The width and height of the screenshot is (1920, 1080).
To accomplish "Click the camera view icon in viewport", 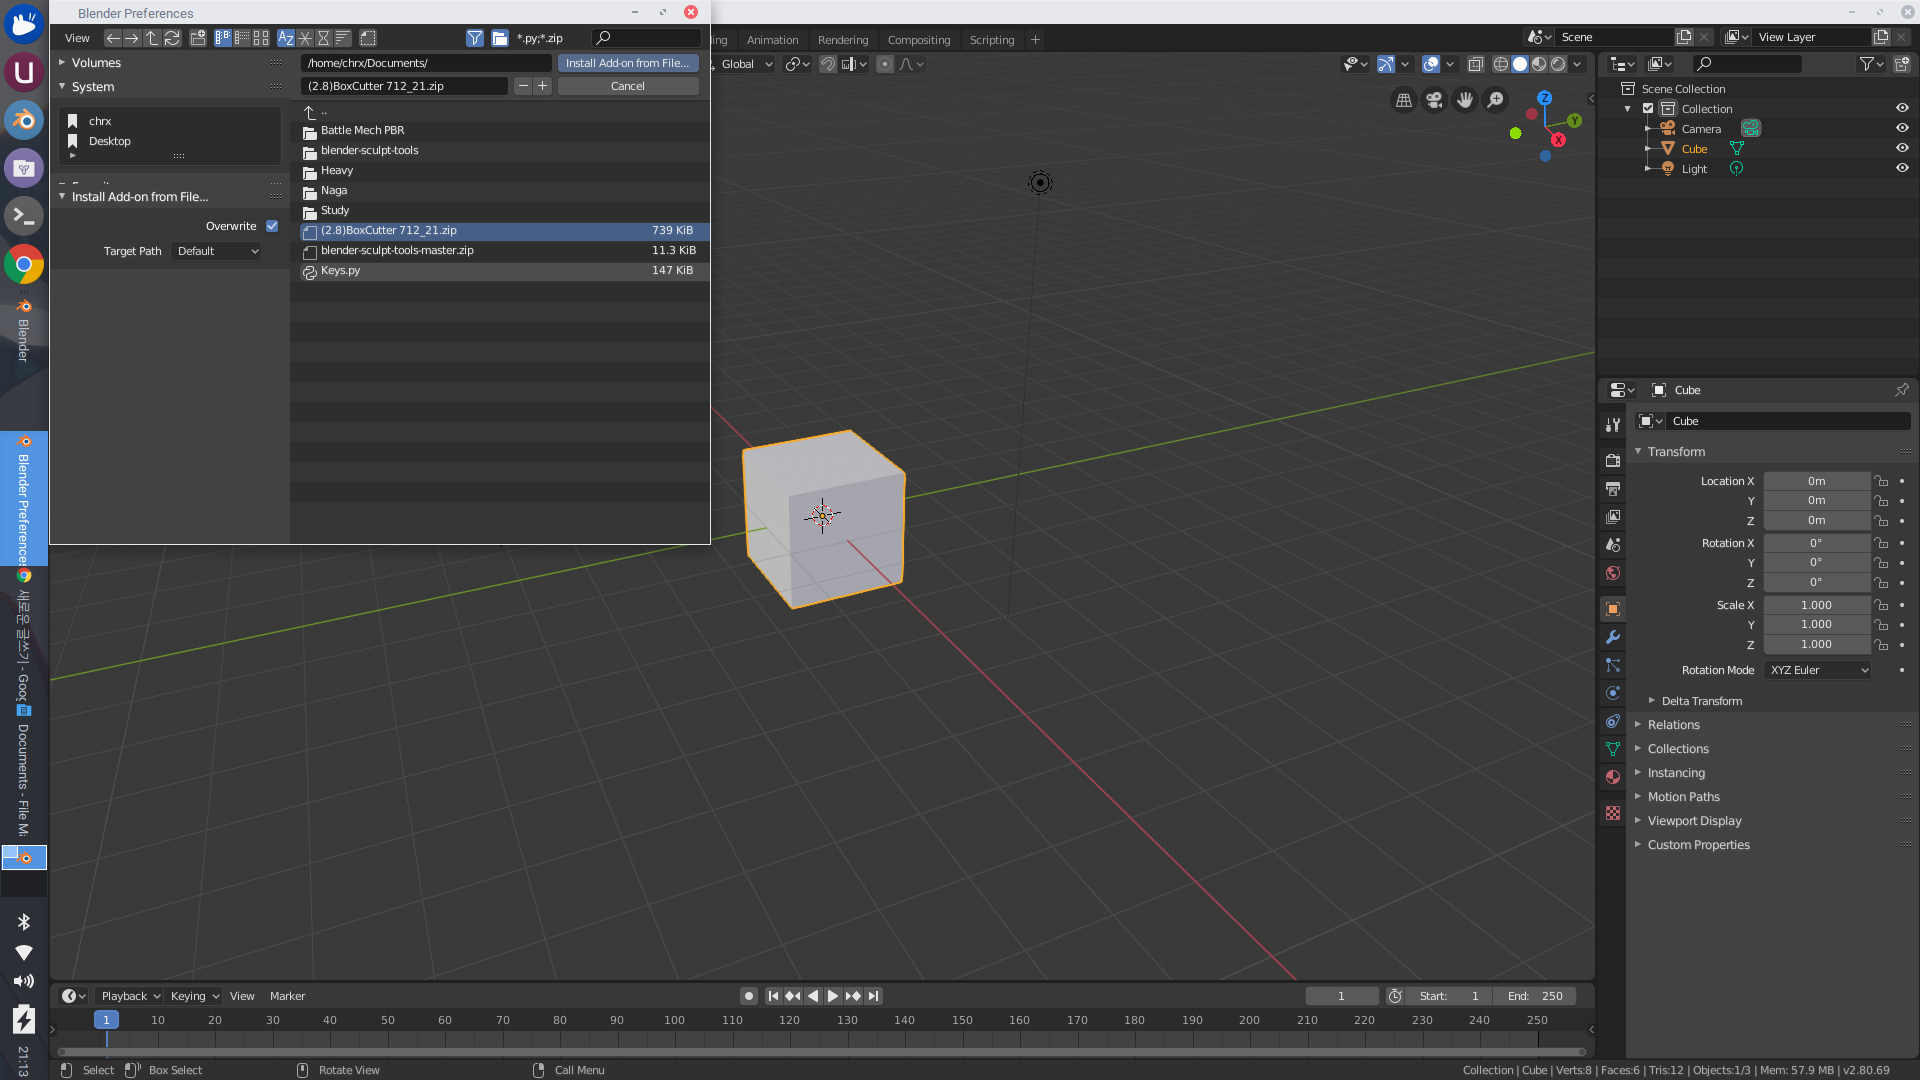I will tap(1435, 100).
